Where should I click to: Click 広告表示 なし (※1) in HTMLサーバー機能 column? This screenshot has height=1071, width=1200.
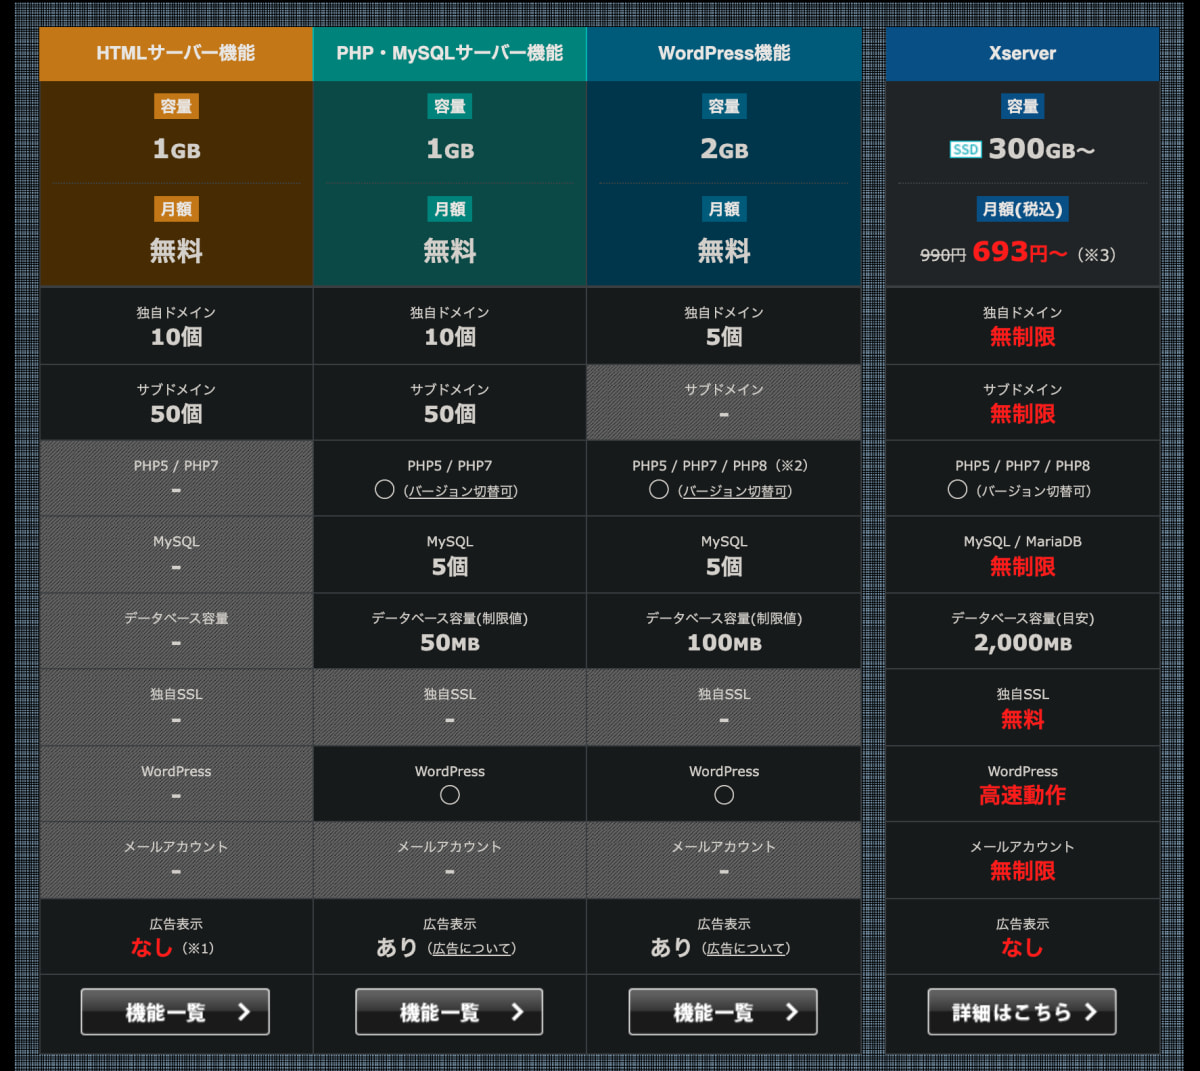coord(176,937)
